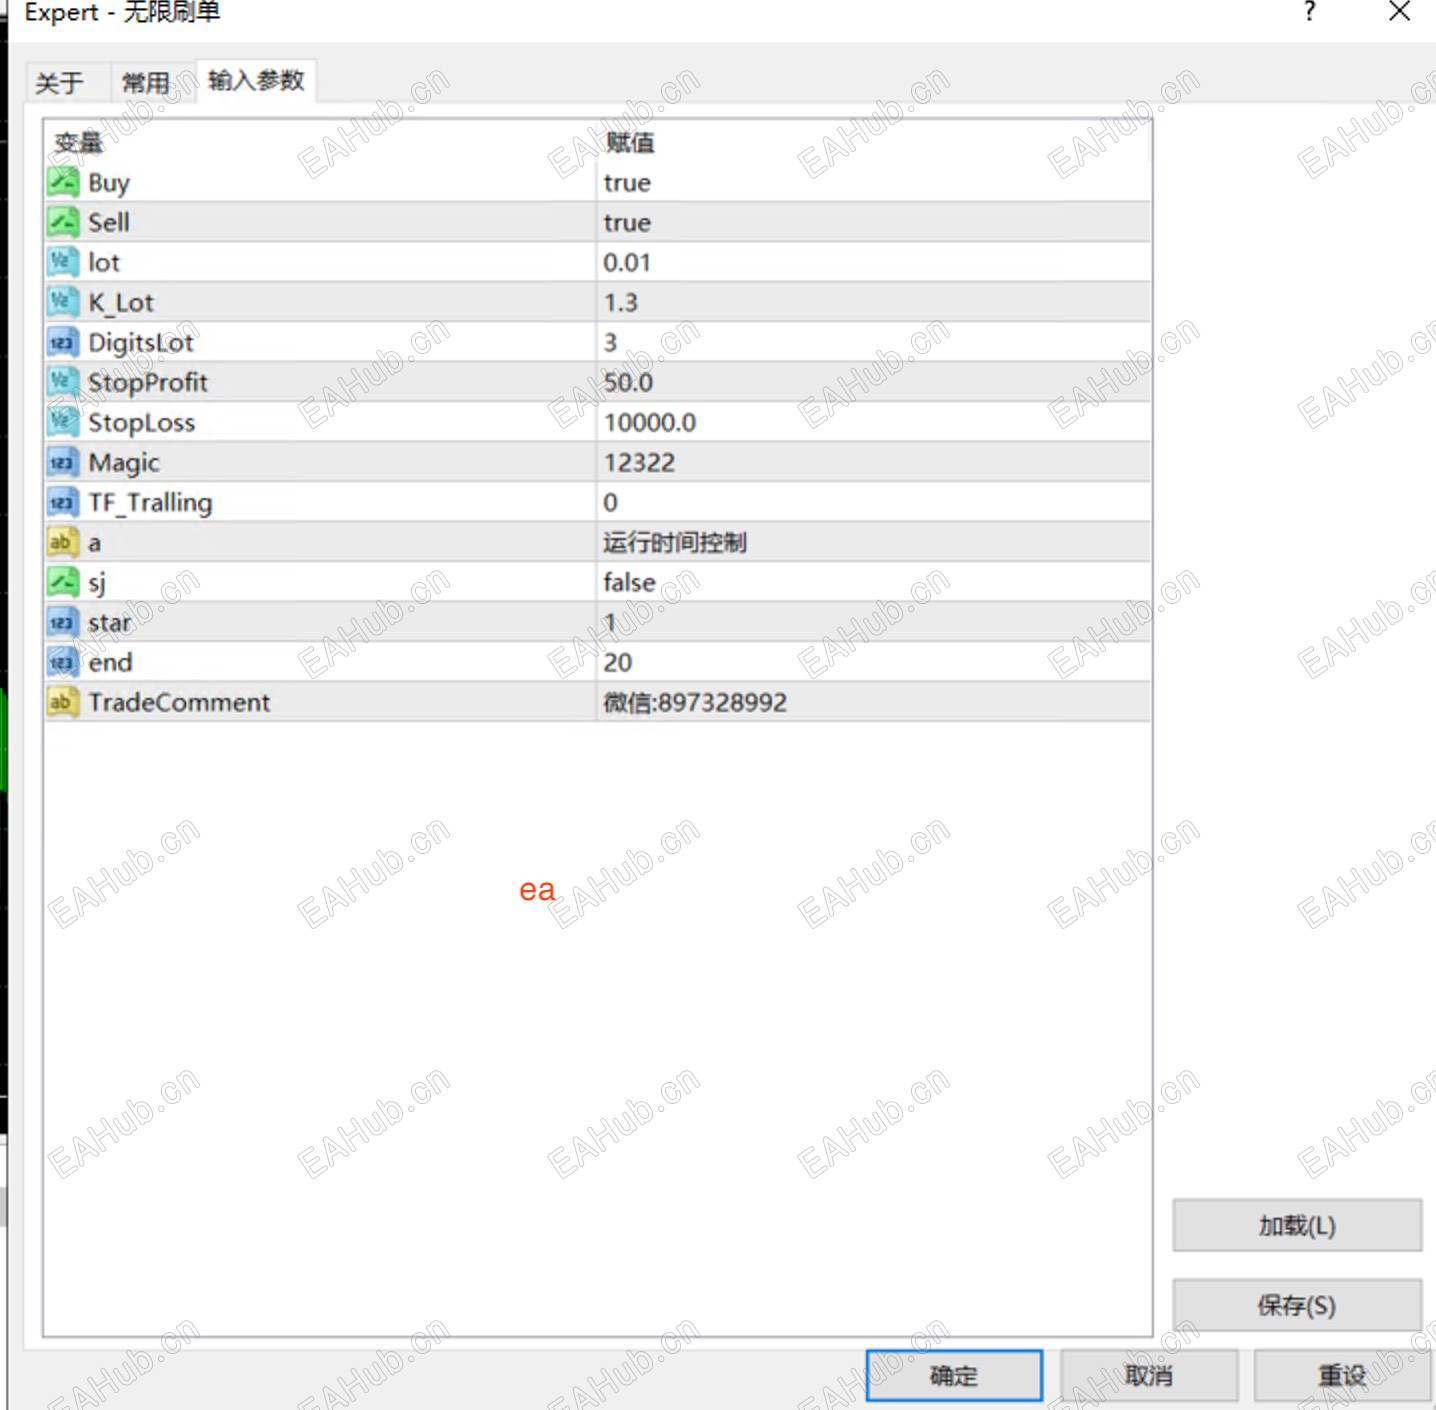Open the help question mark button

click(x=1310, y=12)
